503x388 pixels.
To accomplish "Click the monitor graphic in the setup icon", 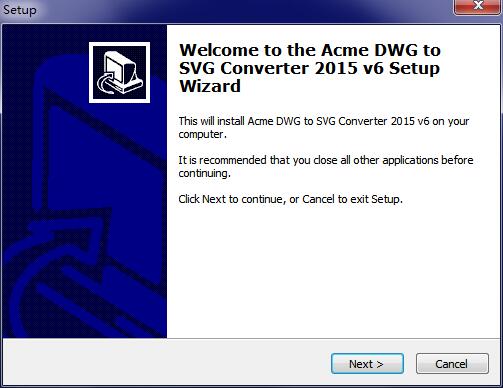I will click(125, 71).
